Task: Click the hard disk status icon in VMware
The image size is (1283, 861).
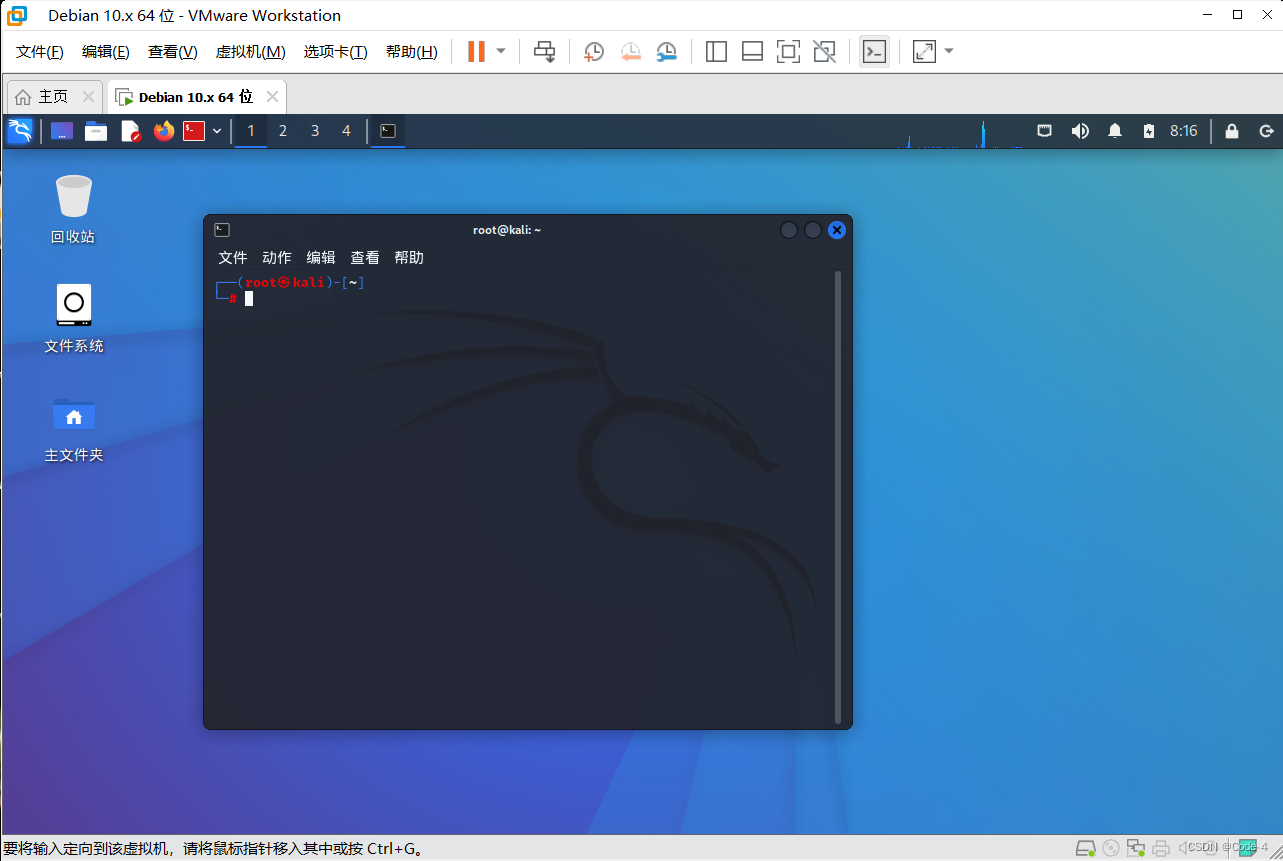Action: click(1085, 848)
